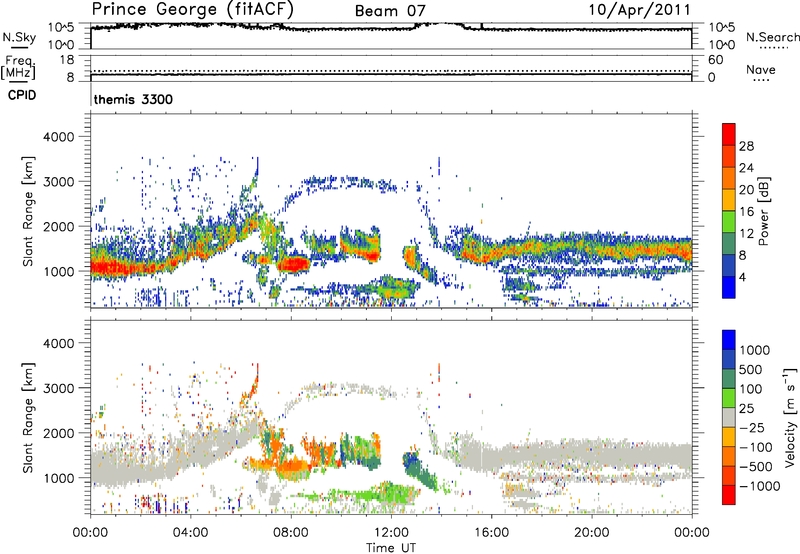Pick the gray band of velocity colorbar
The image size is (800, 554).
[x=729, y=417]
